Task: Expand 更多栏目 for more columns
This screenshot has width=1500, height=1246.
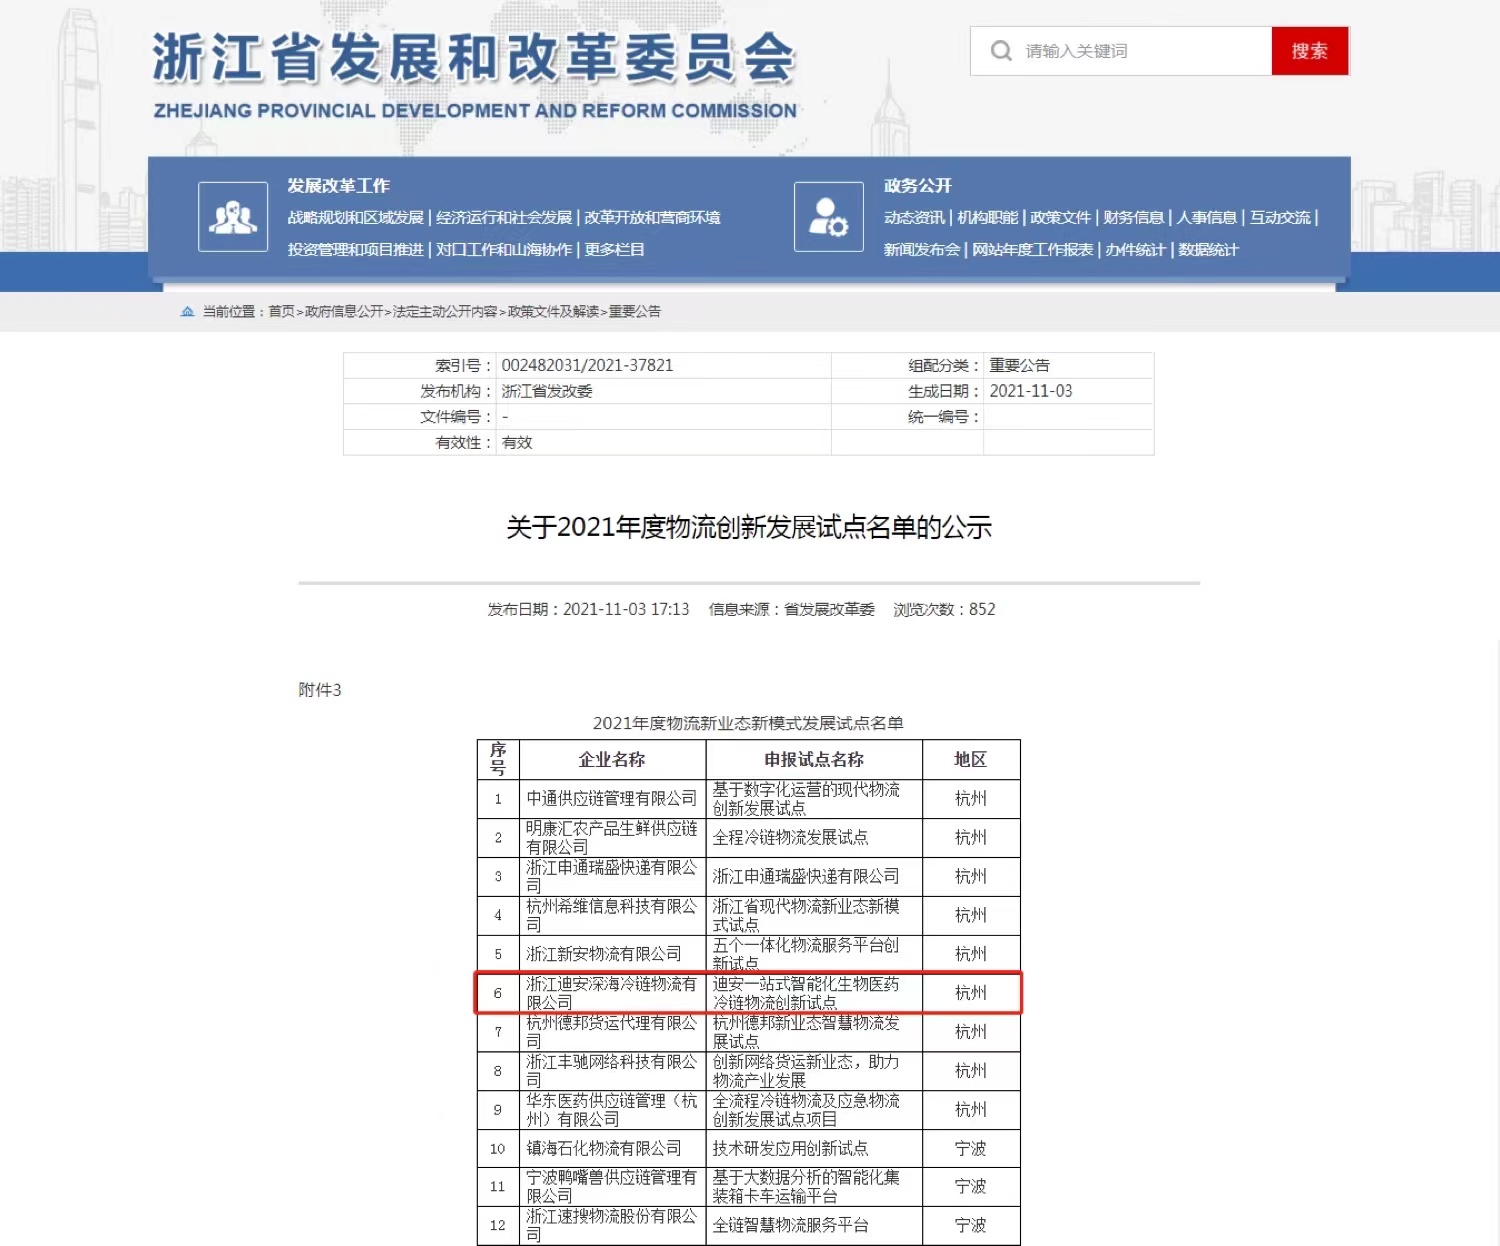Action: coord(615,250)
